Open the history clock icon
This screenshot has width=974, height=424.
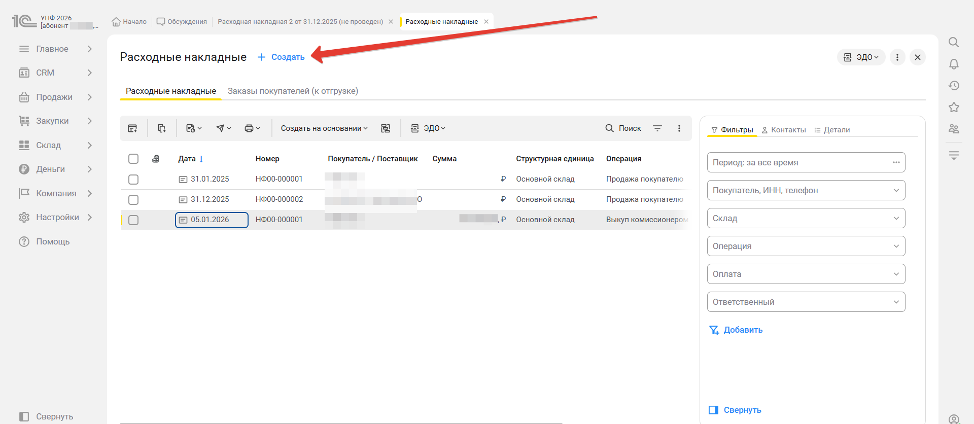click(x=954, y=85)
